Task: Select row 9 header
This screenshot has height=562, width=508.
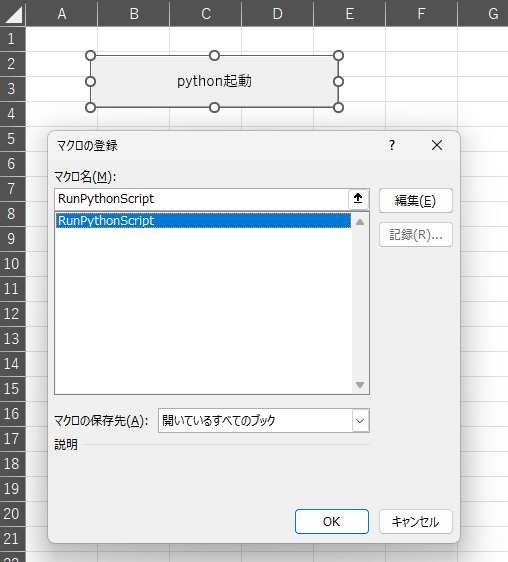Action: (x=13, y=239)
